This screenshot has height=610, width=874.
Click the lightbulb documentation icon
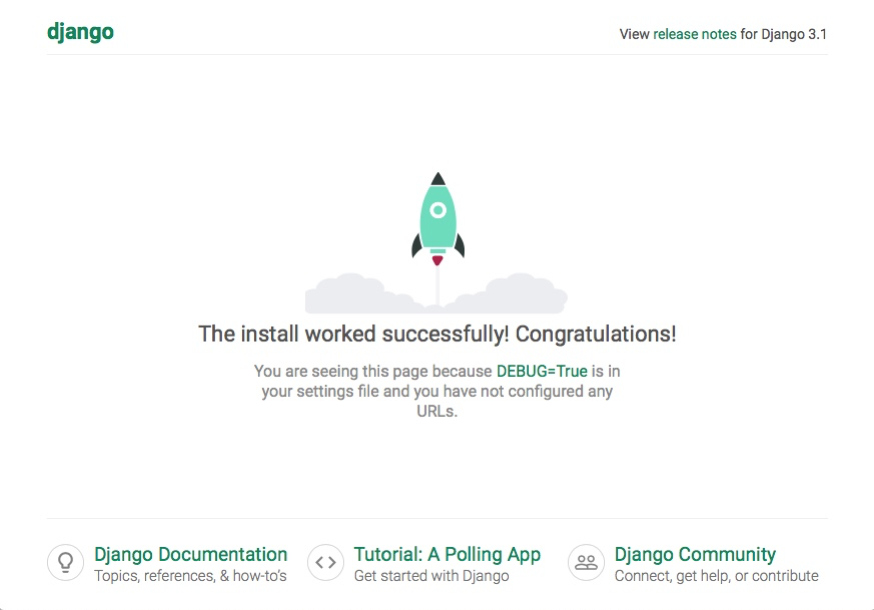click(x=65, y=563)
